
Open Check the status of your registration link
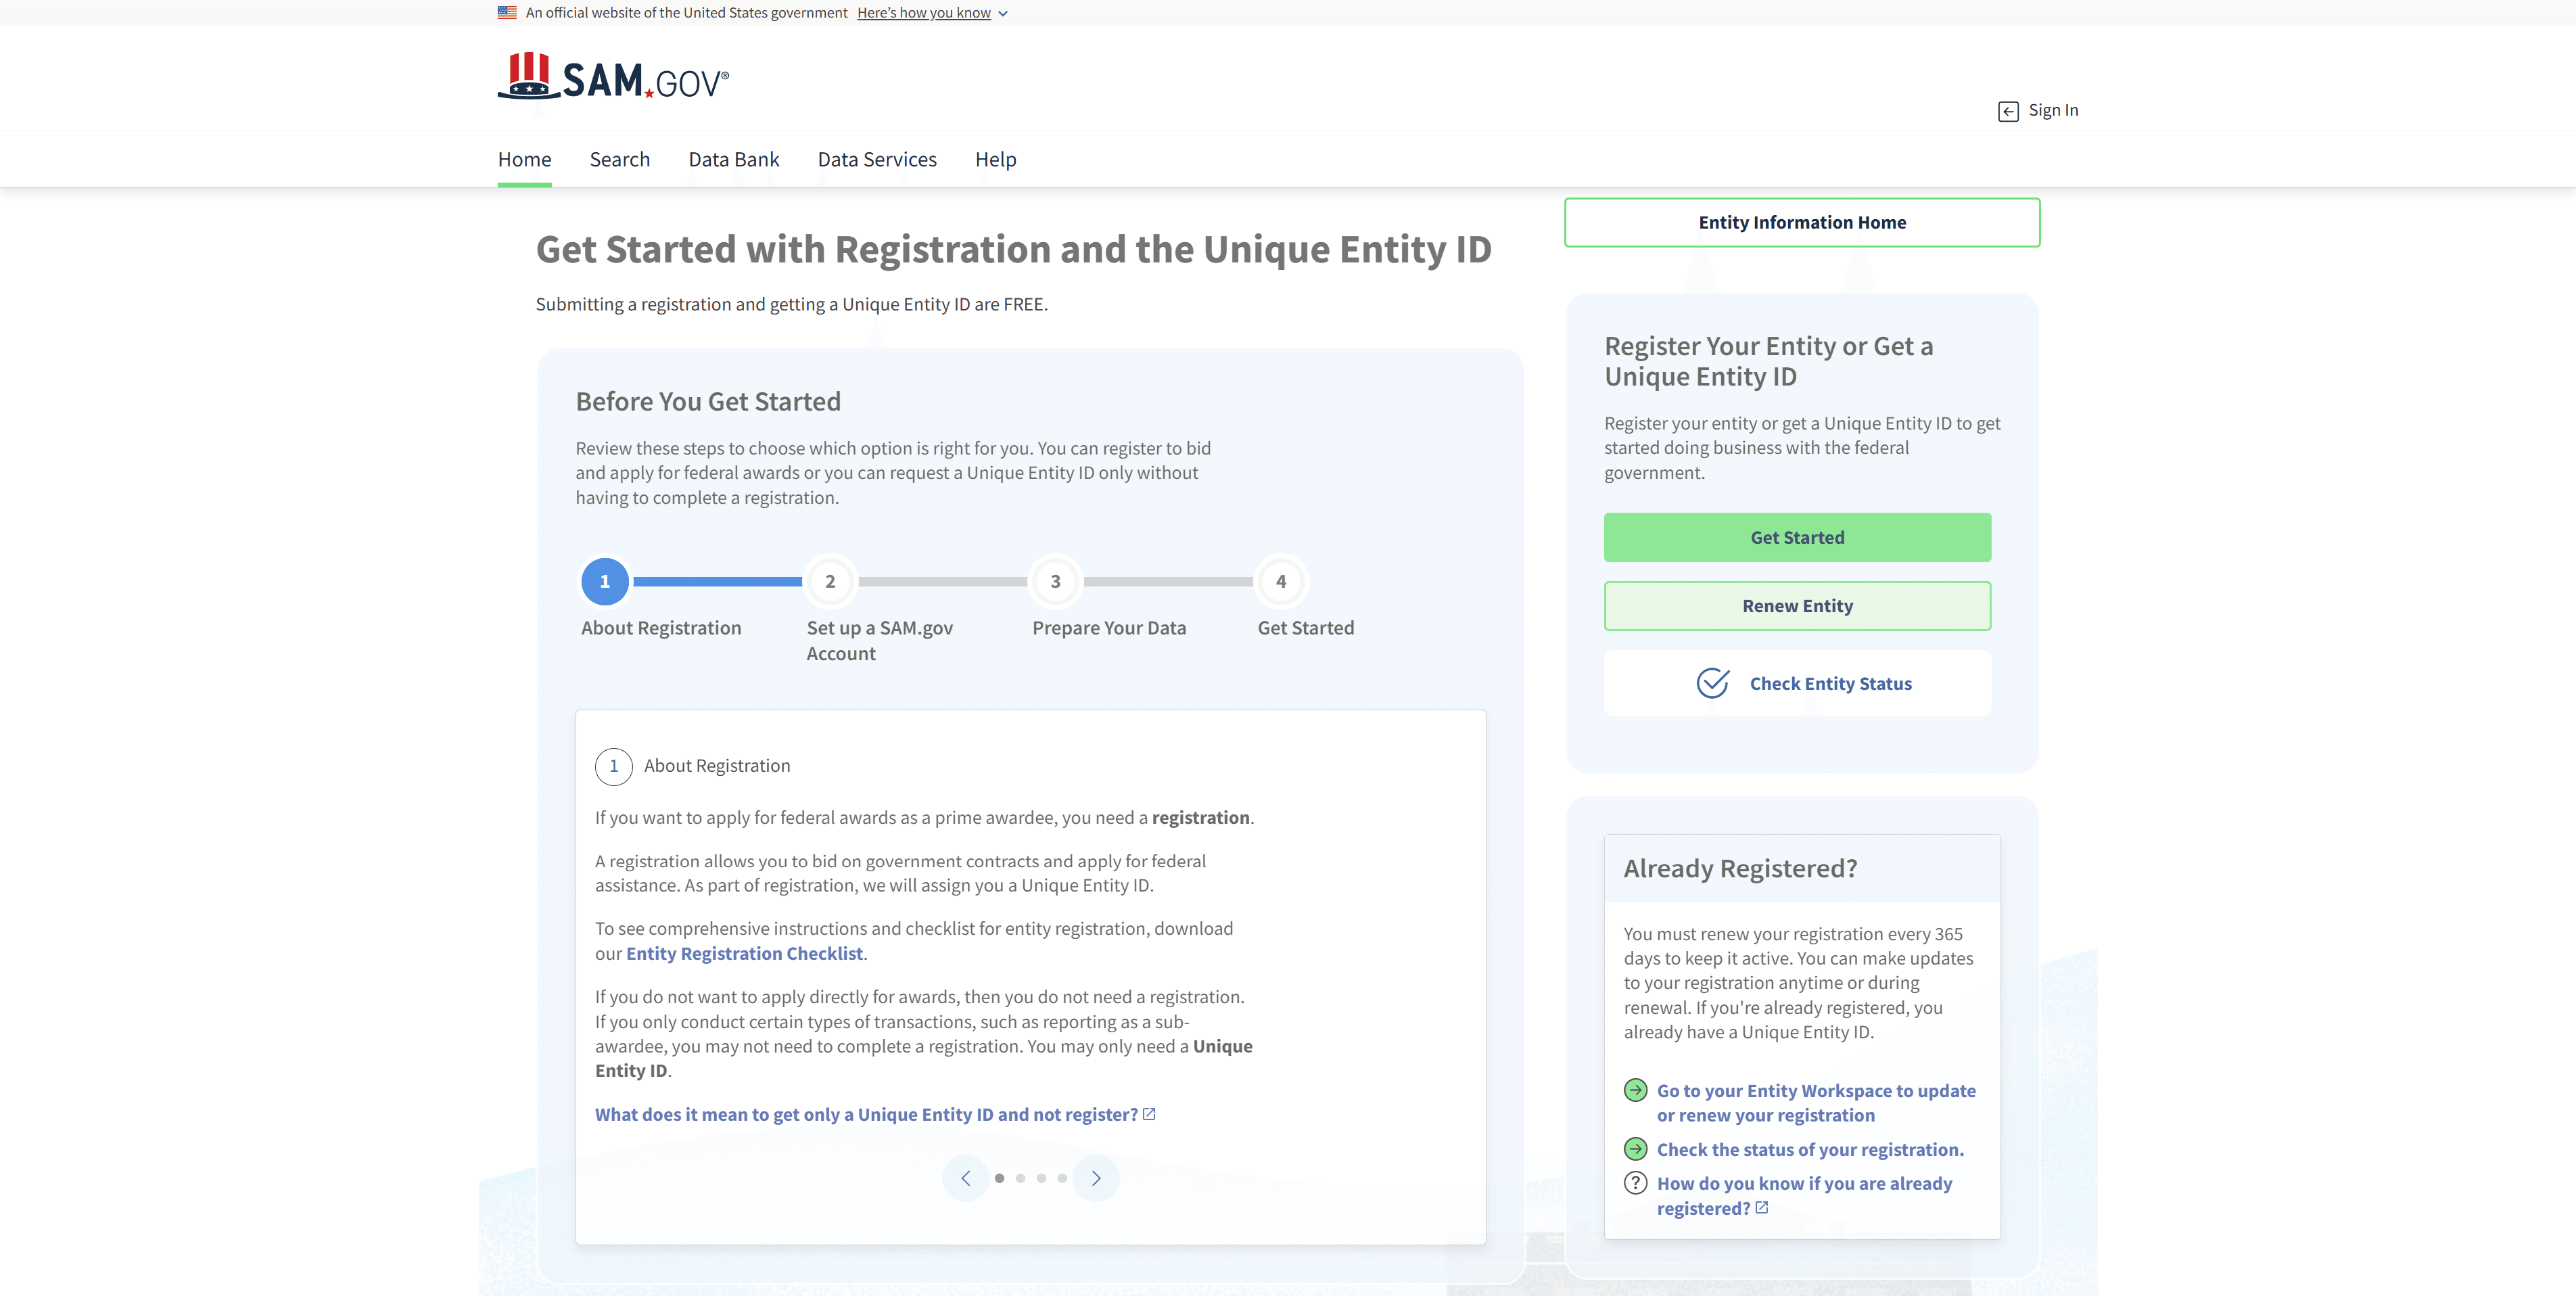pos(1810,1150)
